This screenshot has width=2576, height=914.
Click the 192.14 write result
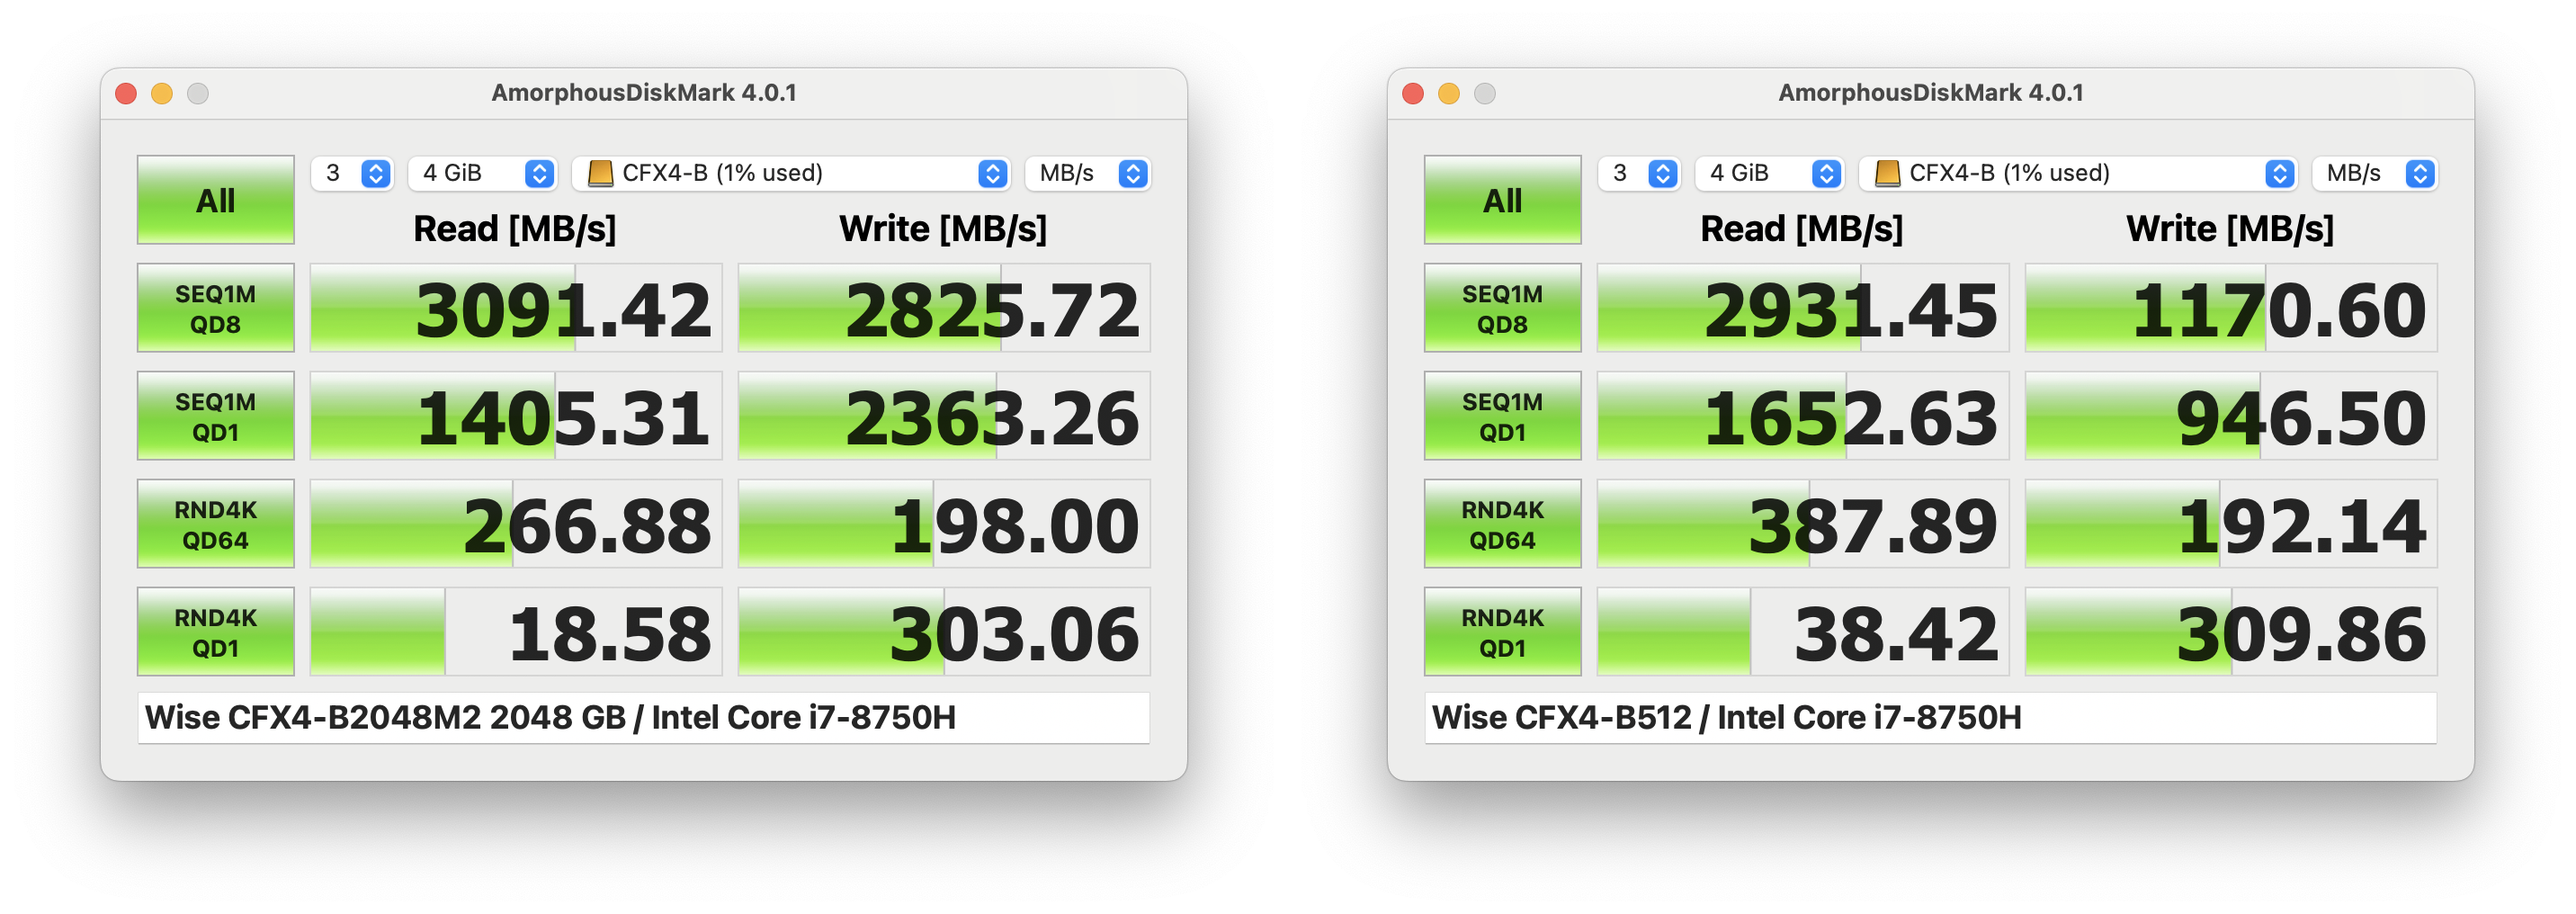coord(2231,524)
